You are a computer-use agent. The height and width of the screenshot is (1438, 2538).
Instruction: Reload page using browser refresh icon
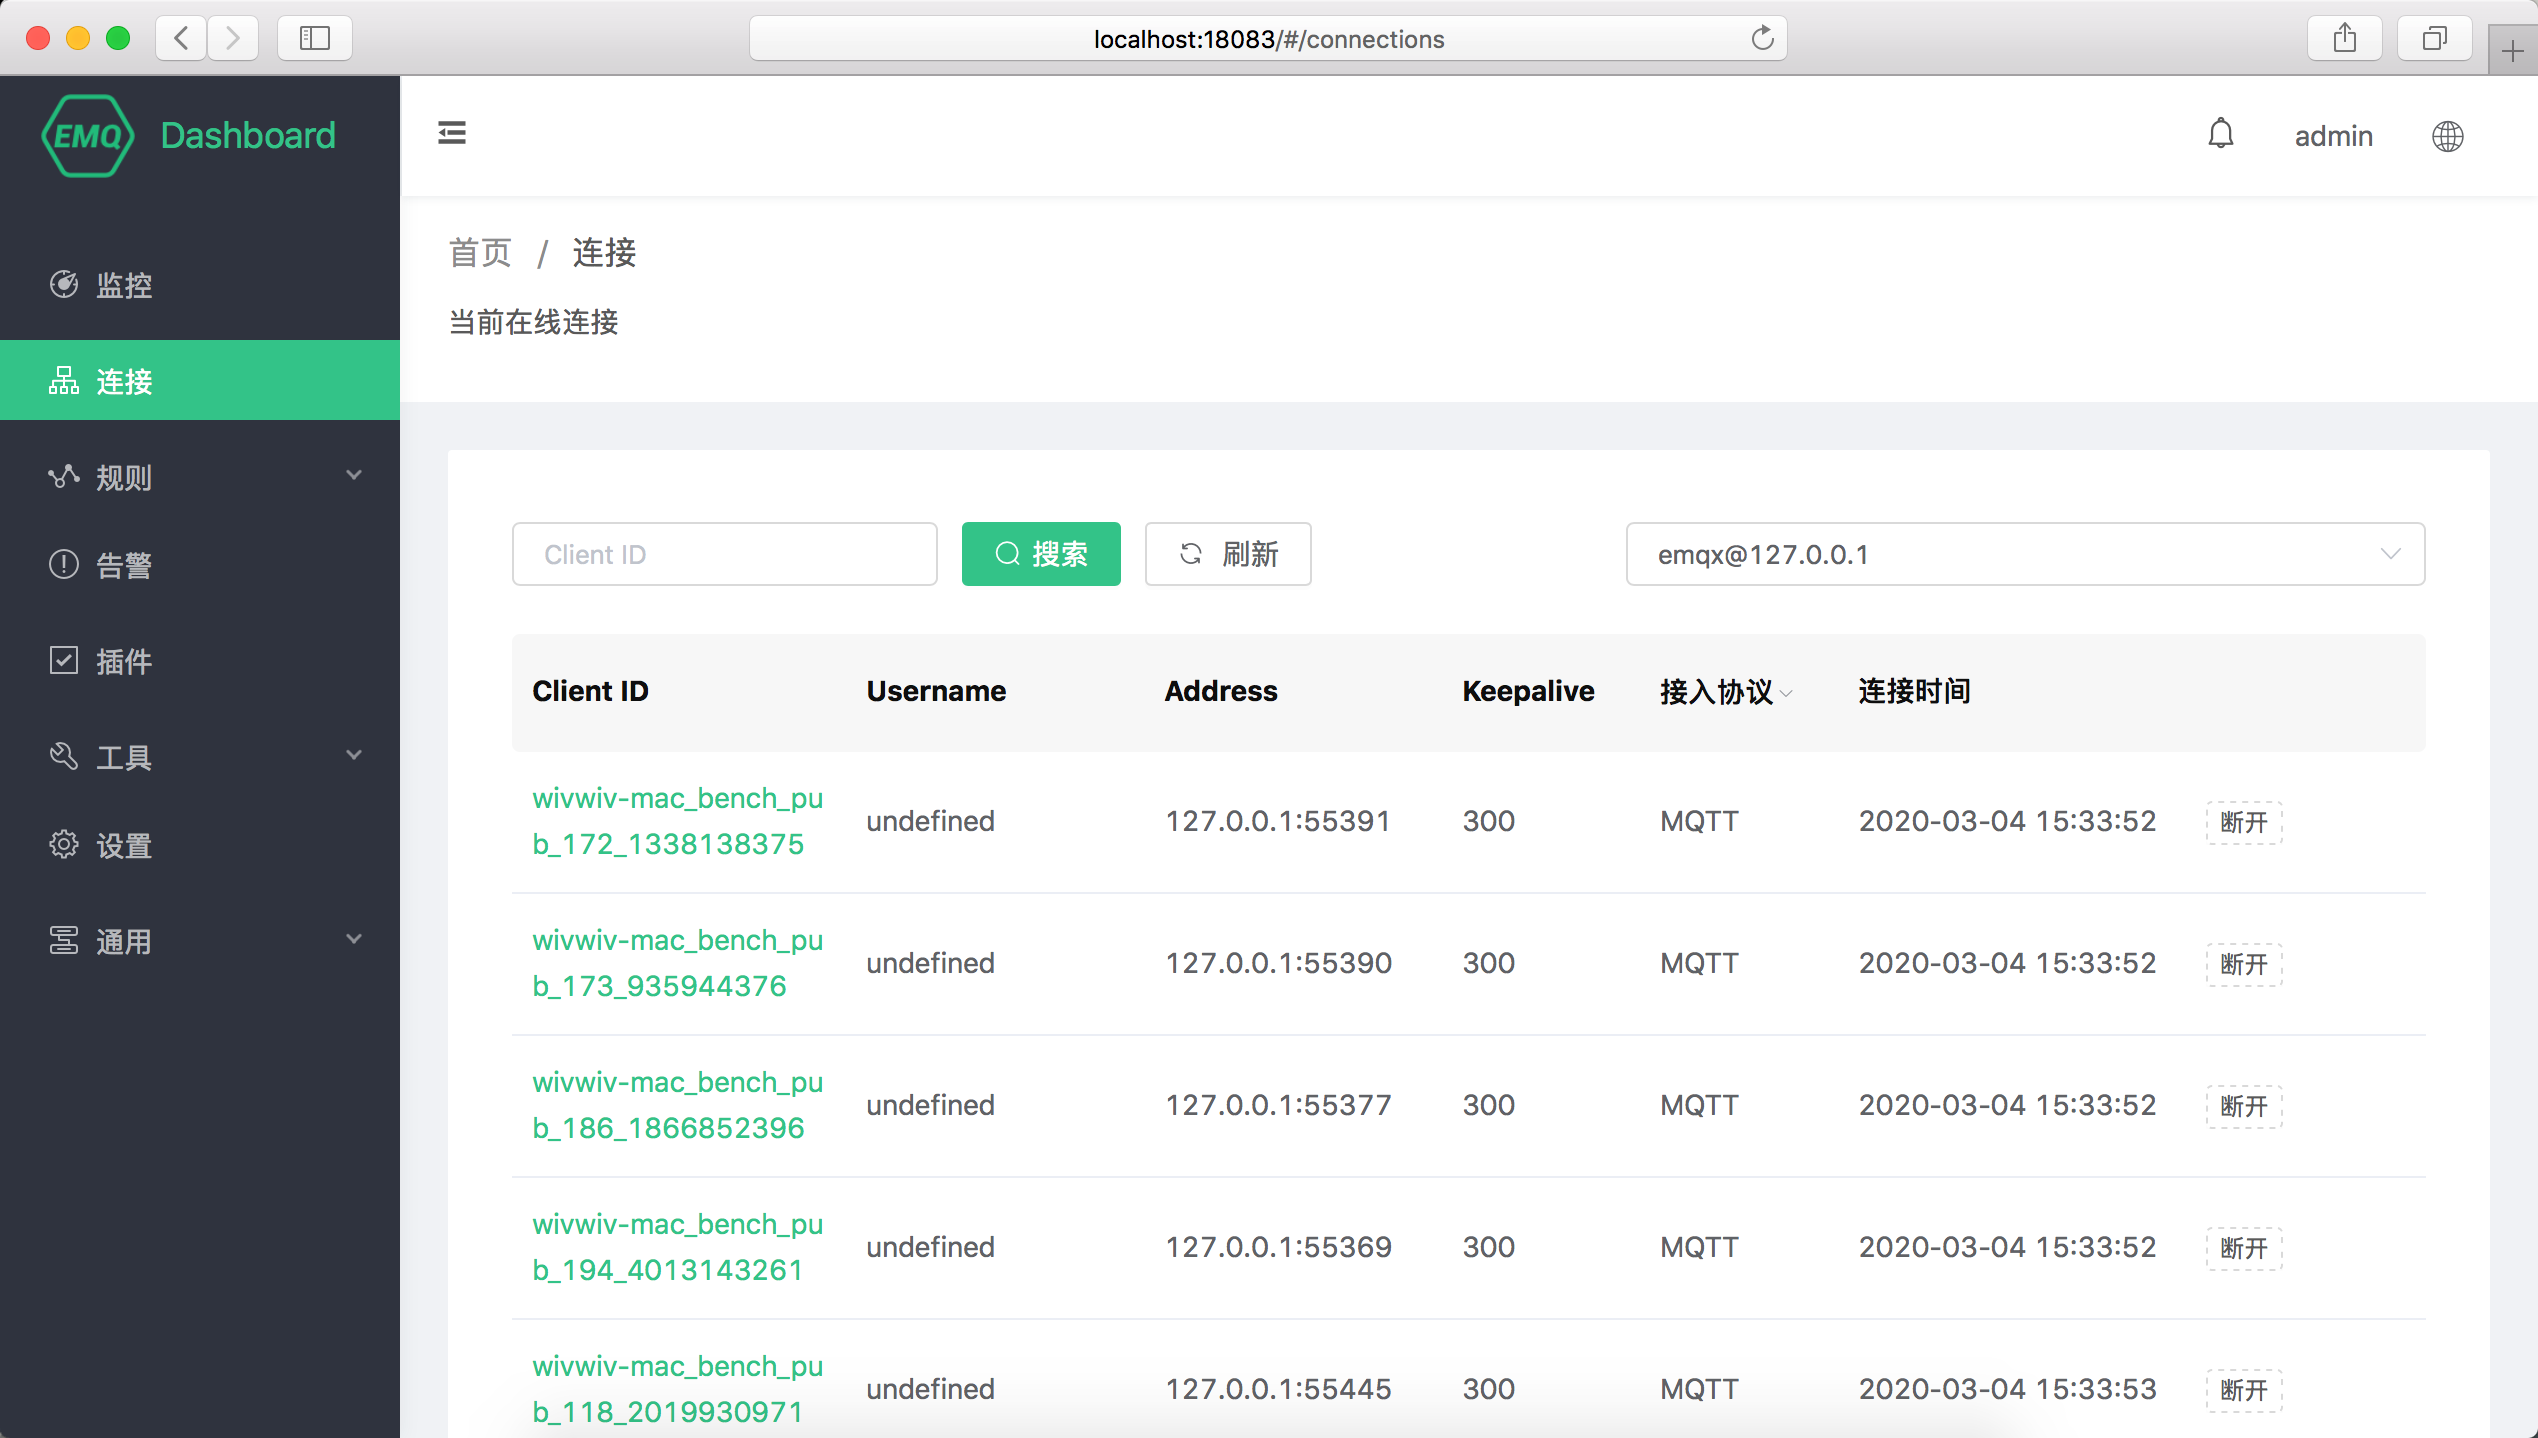pyautogui.click(x=1762, y=38)
